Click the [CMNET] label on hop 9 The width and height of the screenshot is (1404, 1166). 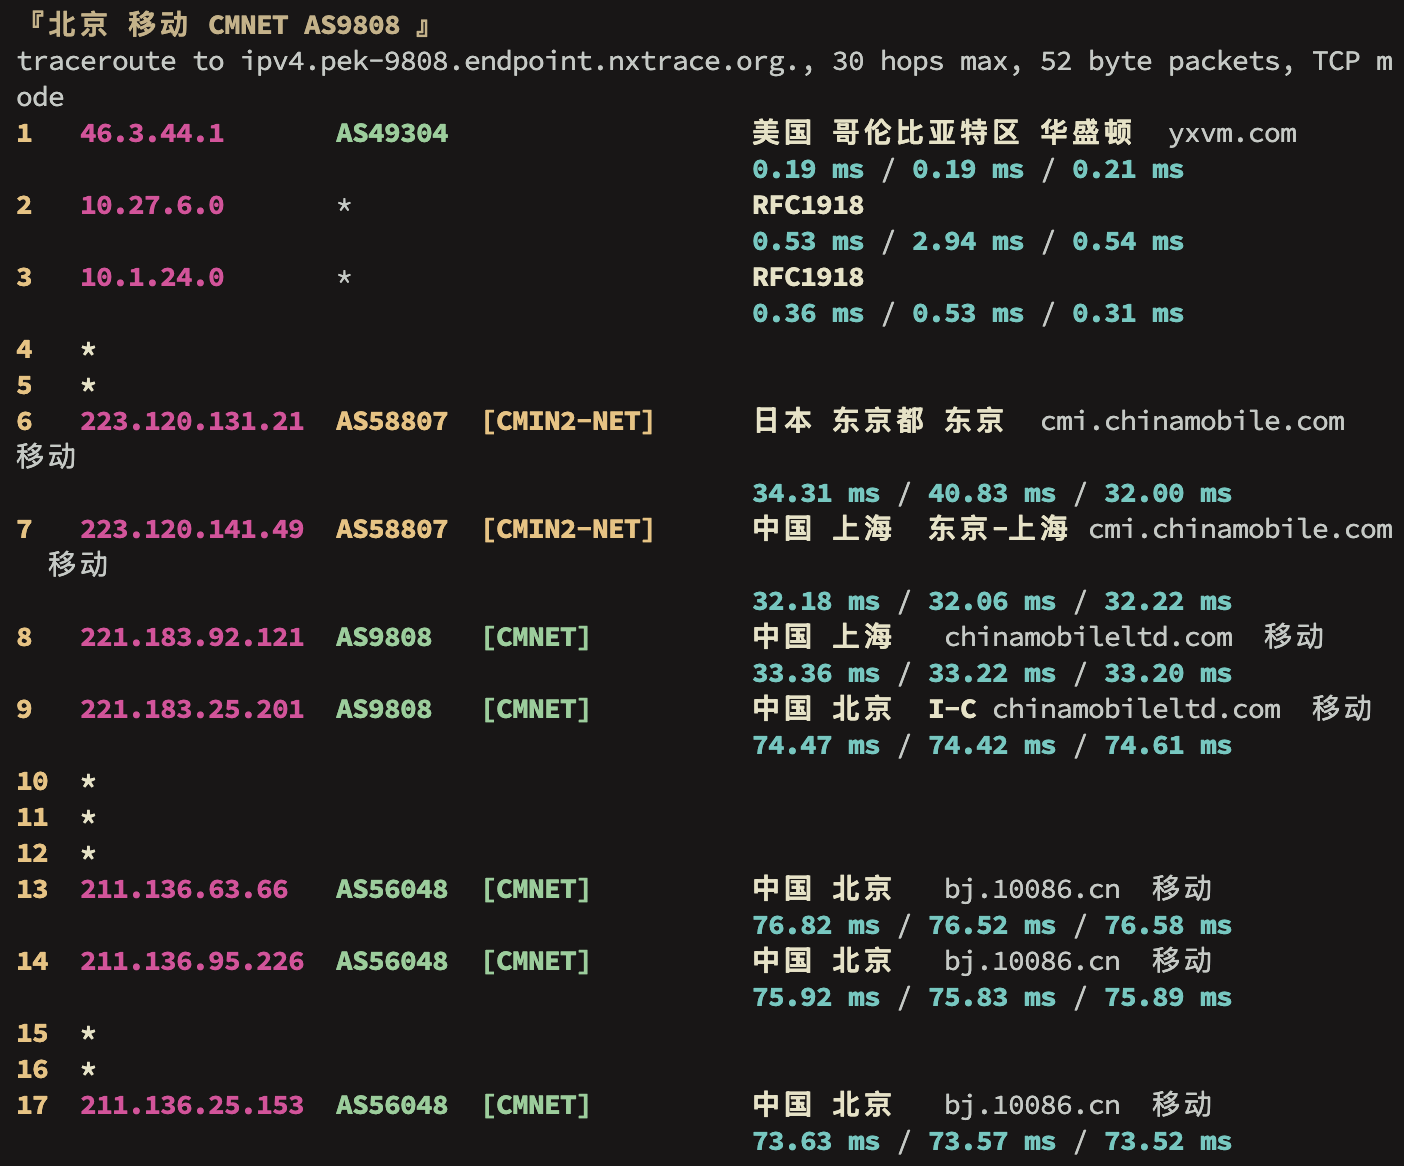tap(536, 709)
